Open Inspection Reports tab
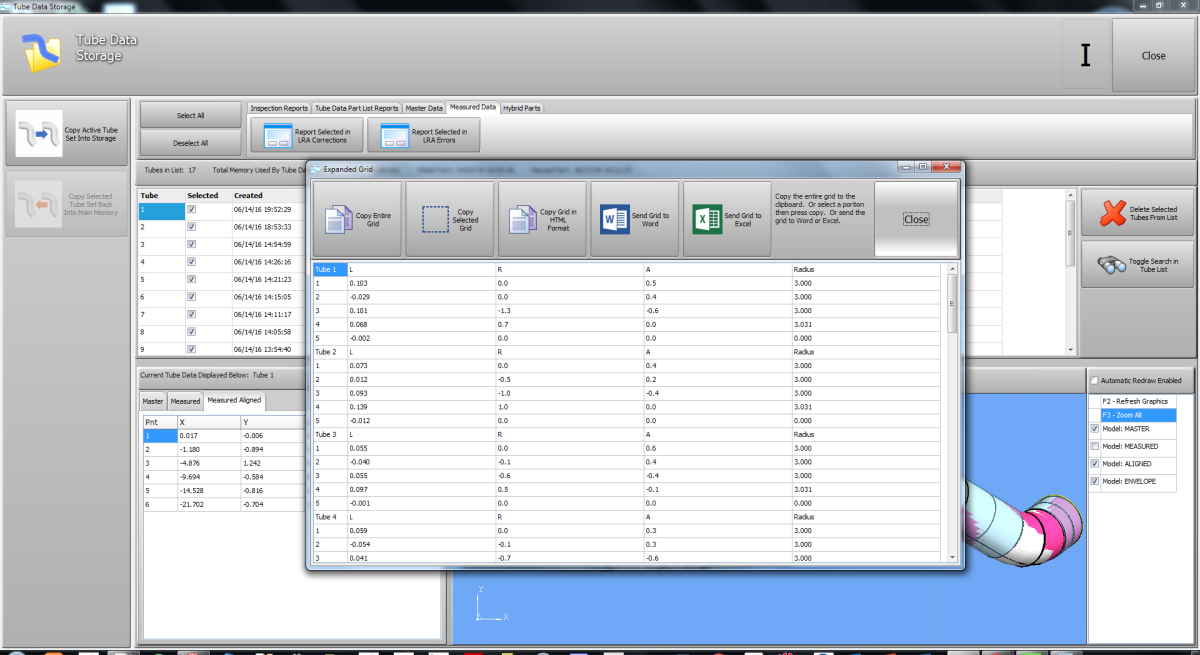 [279, 108]
